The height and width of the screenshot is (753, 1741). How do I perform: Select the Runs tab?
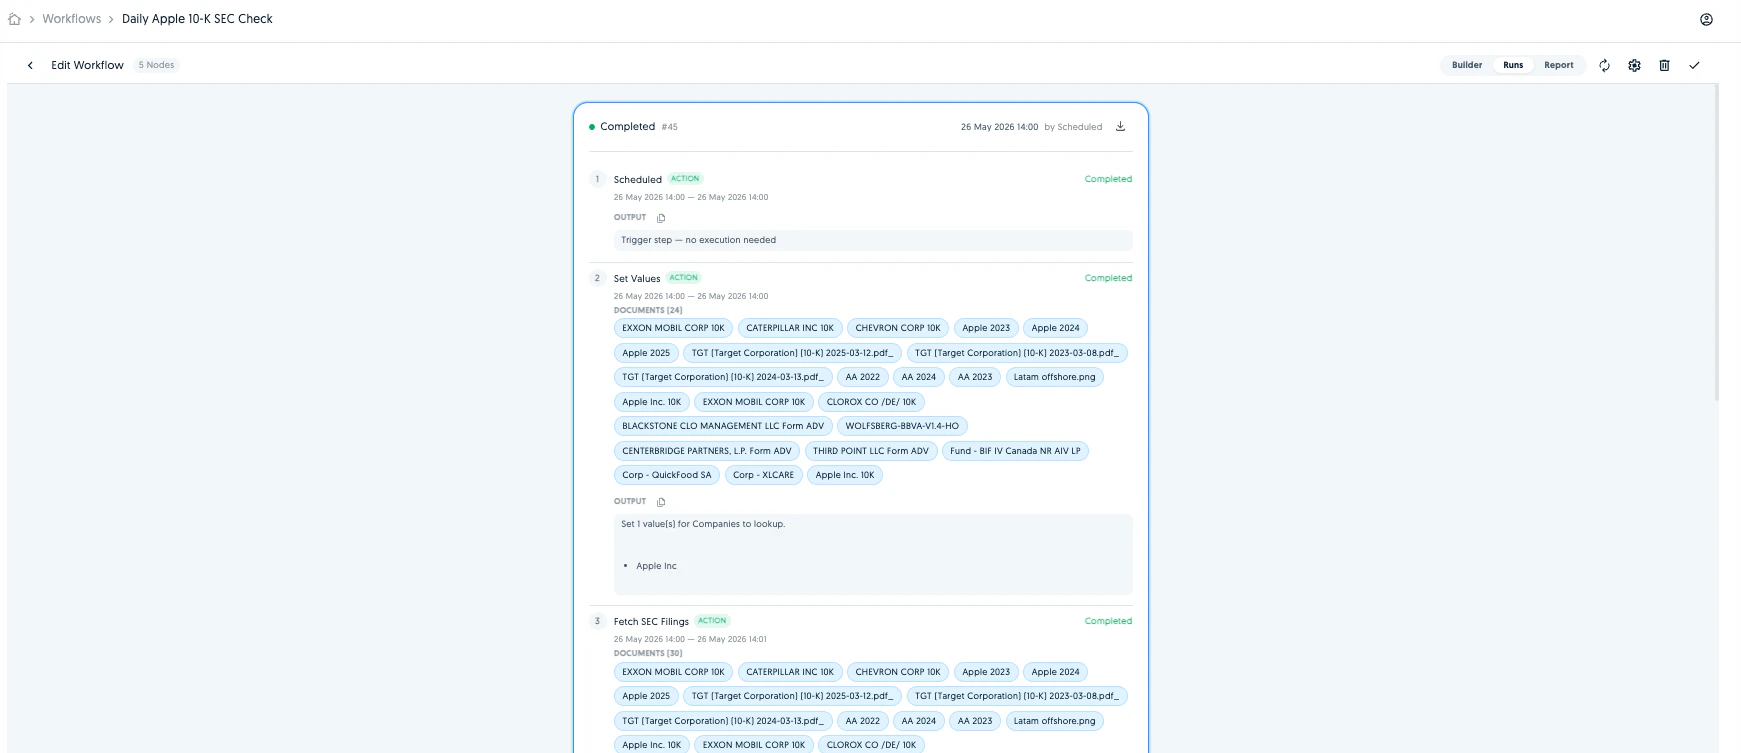click(x=1513, y=65)
